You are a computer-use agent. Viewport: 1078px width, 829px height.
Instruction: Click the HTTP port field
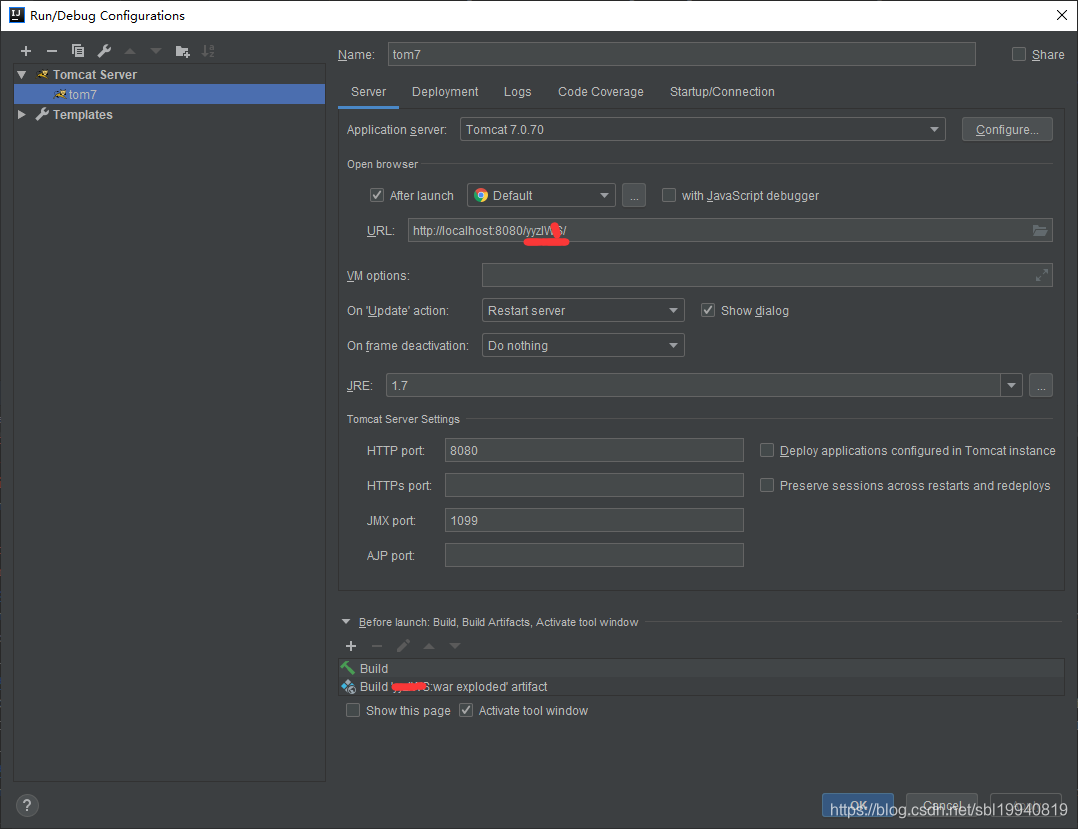click(594, 450)
